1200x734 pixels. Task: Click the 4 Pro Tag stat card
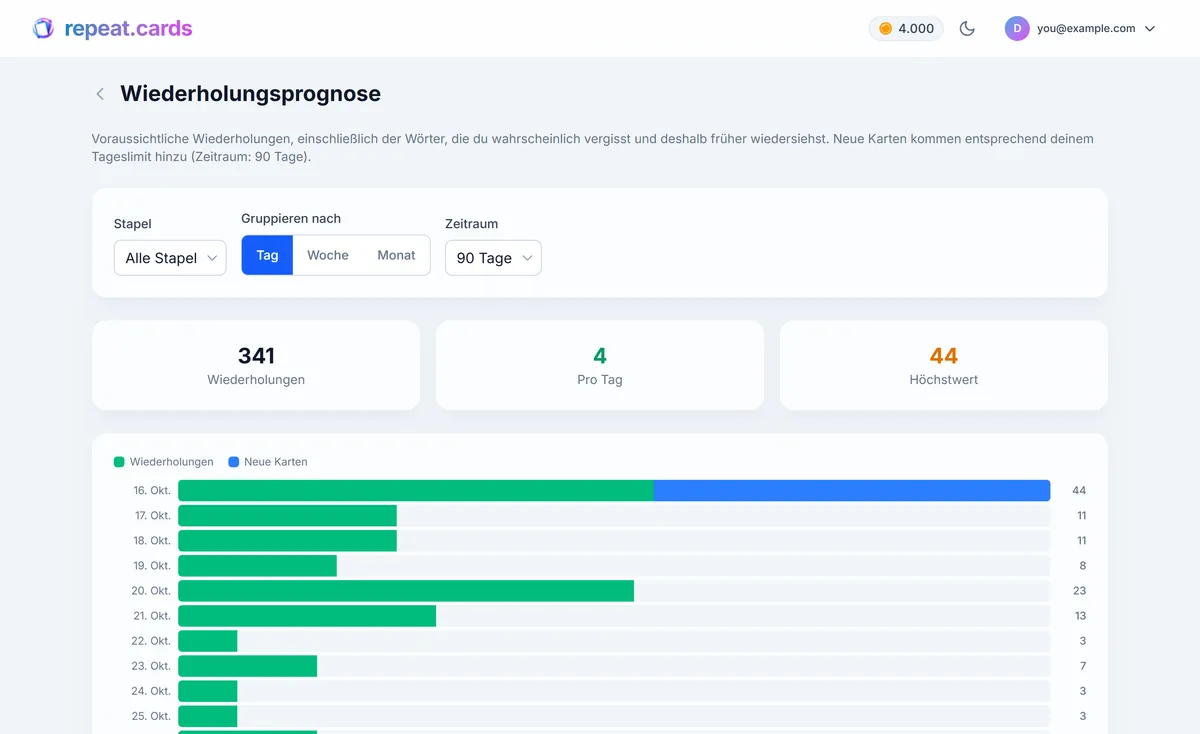pos(600,365)
